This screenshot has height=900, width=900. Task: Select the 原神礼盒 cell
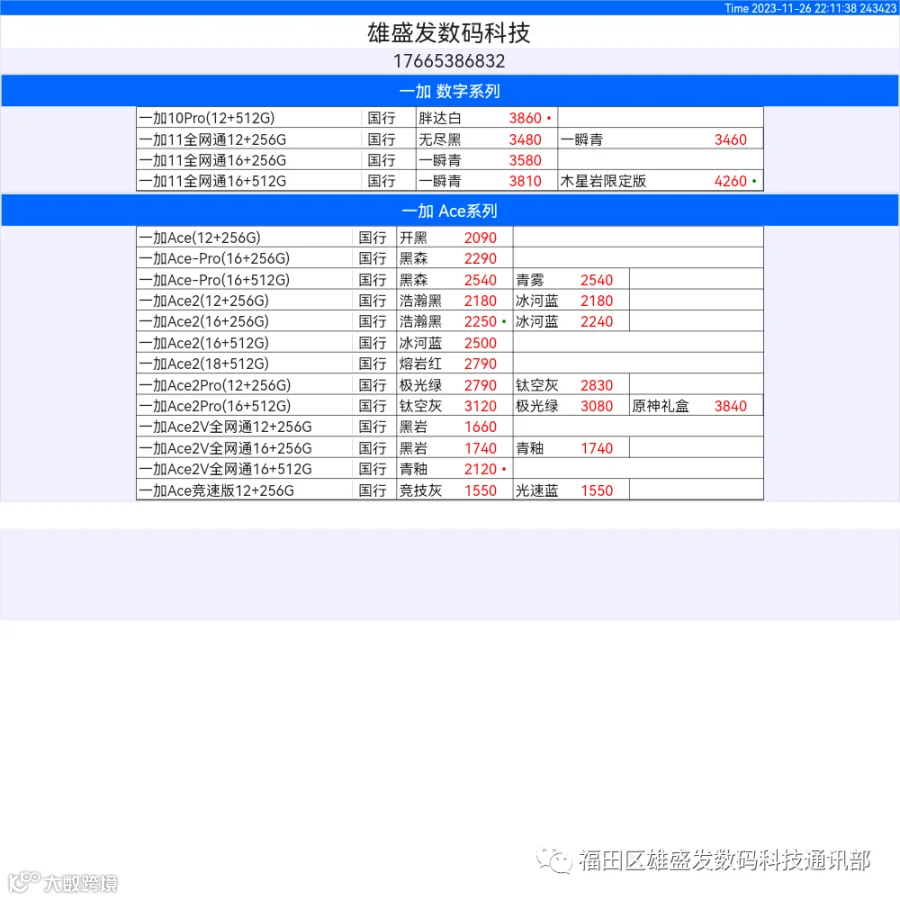coord(660,405)
